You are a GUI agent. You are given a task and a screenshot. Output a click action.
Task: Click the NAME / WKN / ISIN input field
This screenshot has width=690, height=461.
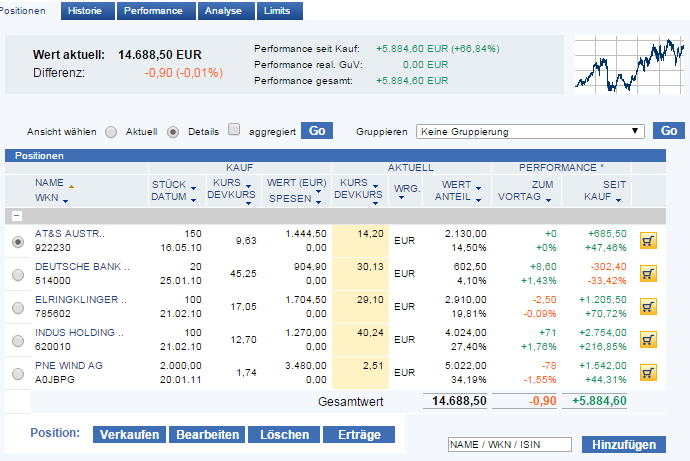pyautogui.click(x=510, y=445)
